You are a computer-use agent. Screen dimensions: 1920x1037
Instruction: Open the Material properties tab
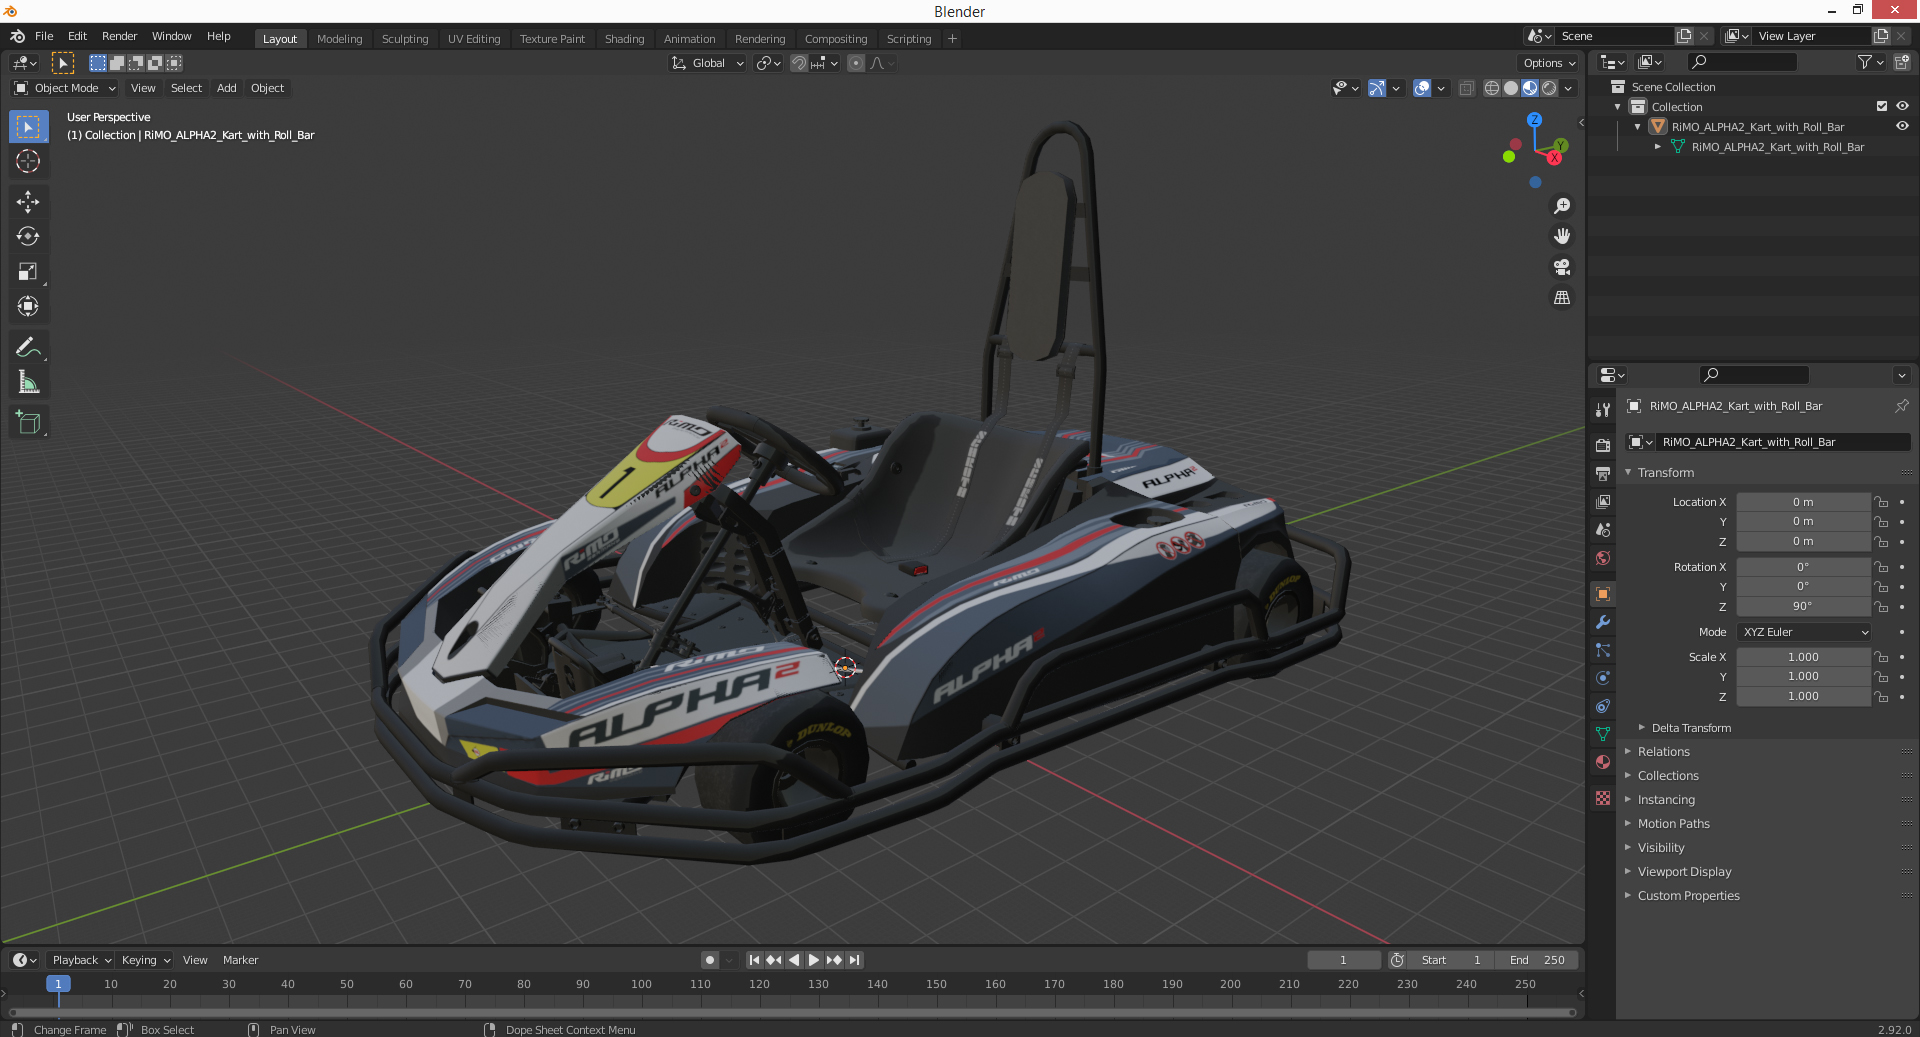(1603, 762)
